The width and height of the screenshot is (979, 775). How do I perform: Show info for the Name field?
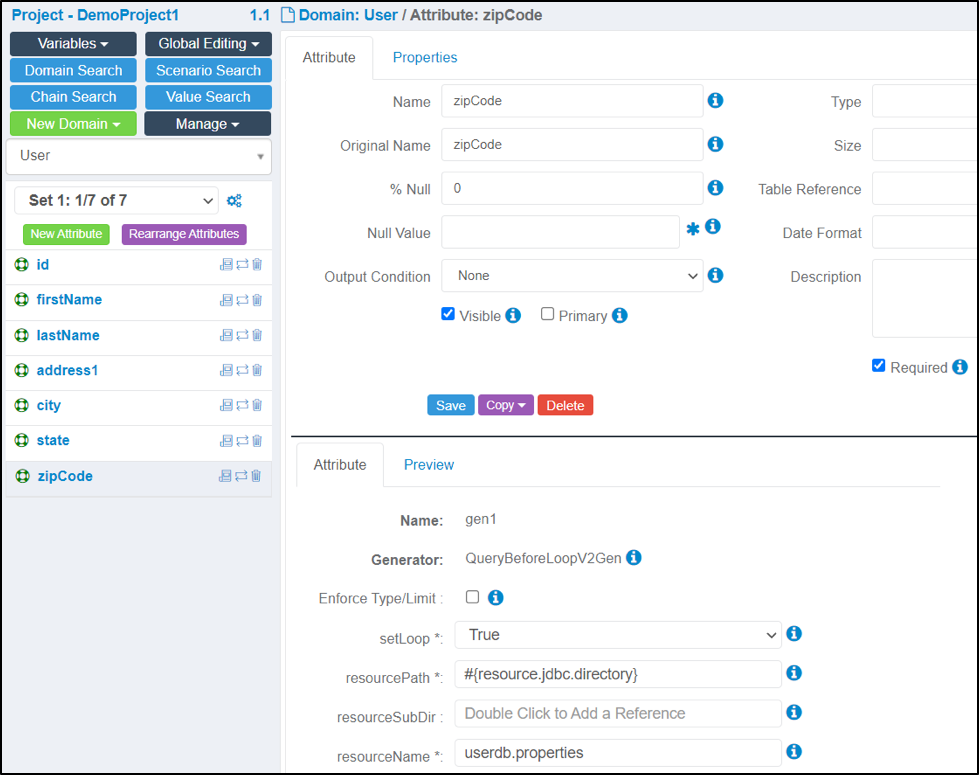[x=716, y=101]
